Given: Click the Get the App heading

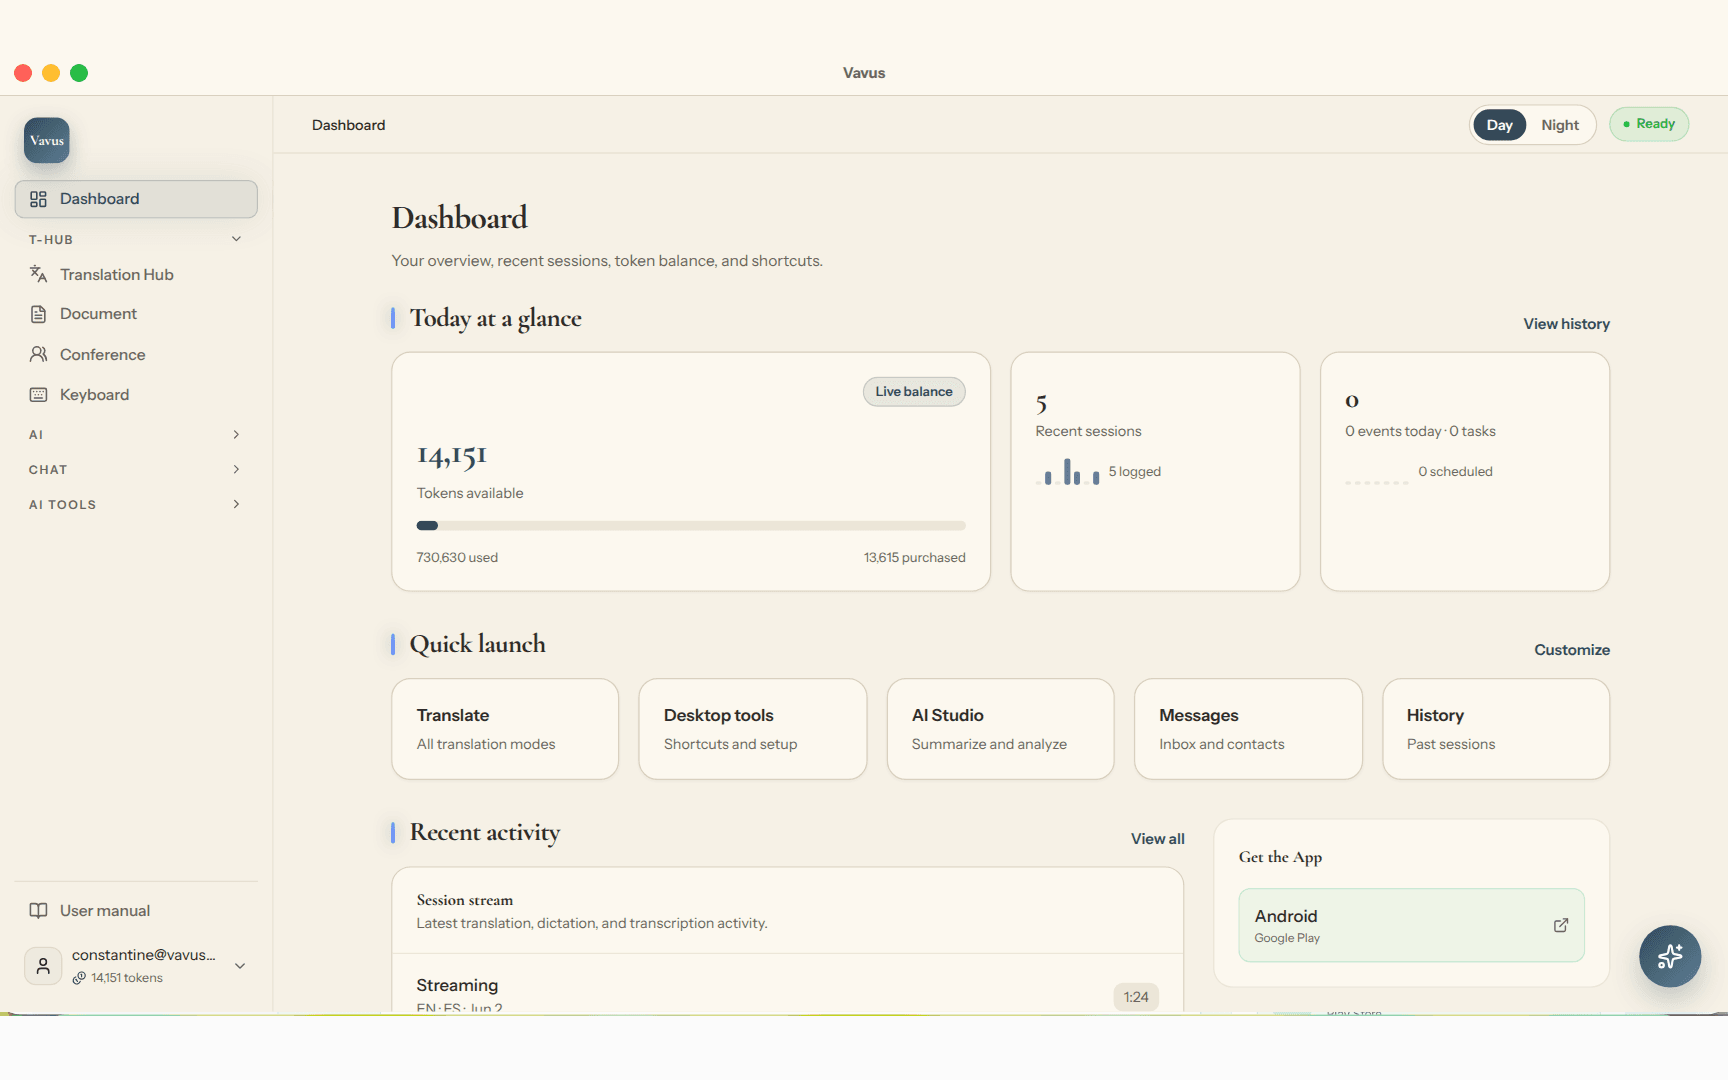Looking at the screenshot, I should pyautogui.click(x=1280, y=857).
